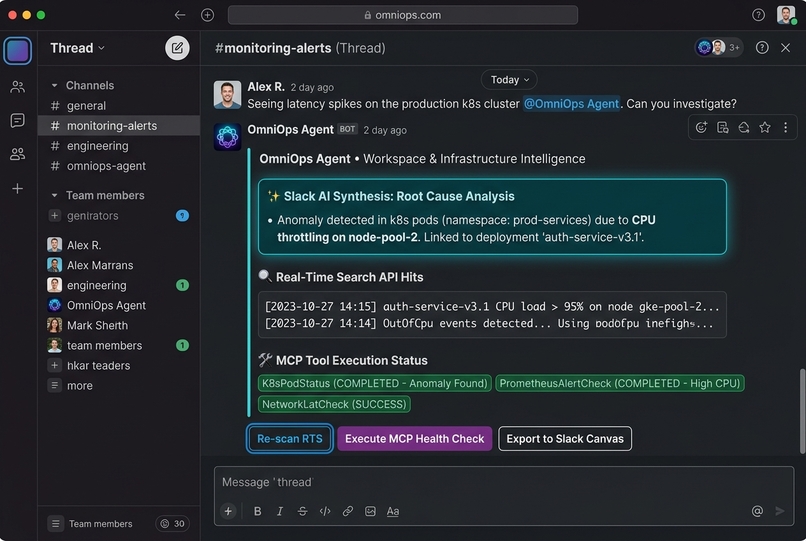806x541 pixels.
Task: Open the people icon in left rail
Action: (17, 87)
